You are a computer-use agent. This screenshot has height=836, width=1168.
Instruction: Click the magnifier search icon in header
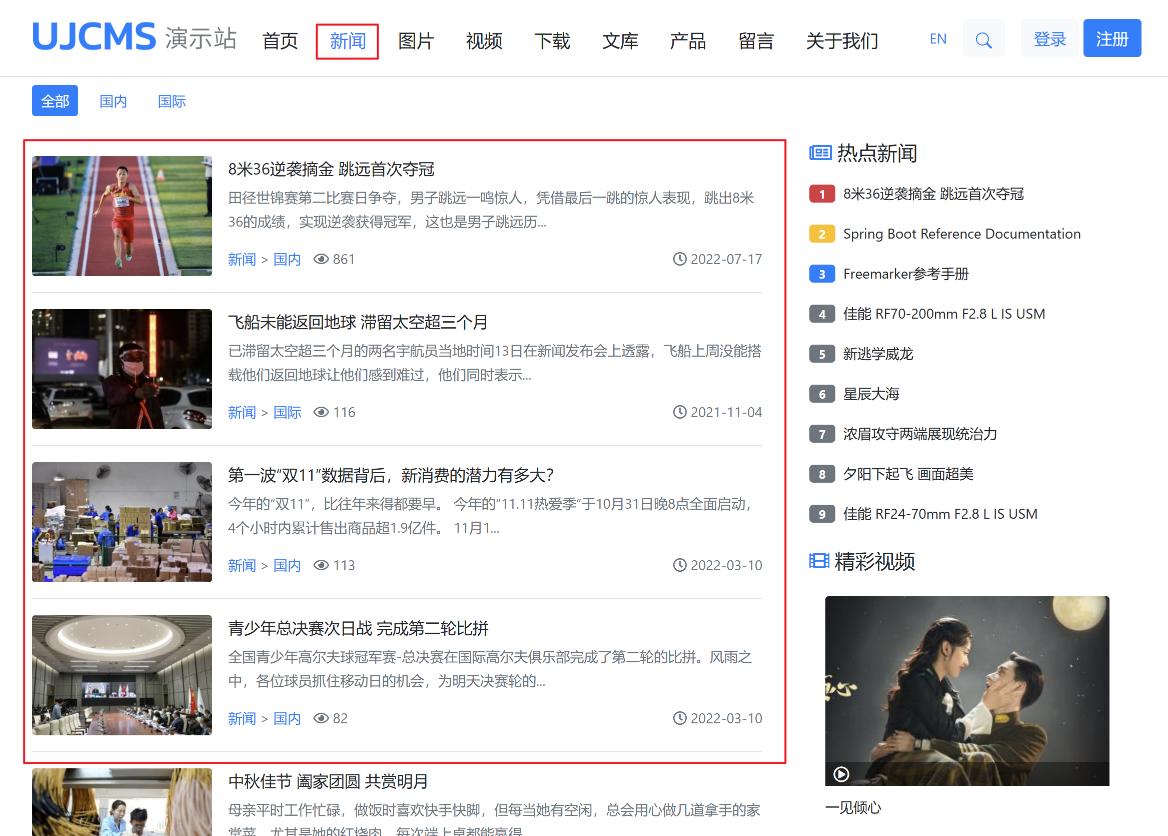click(x=983, y=40)
